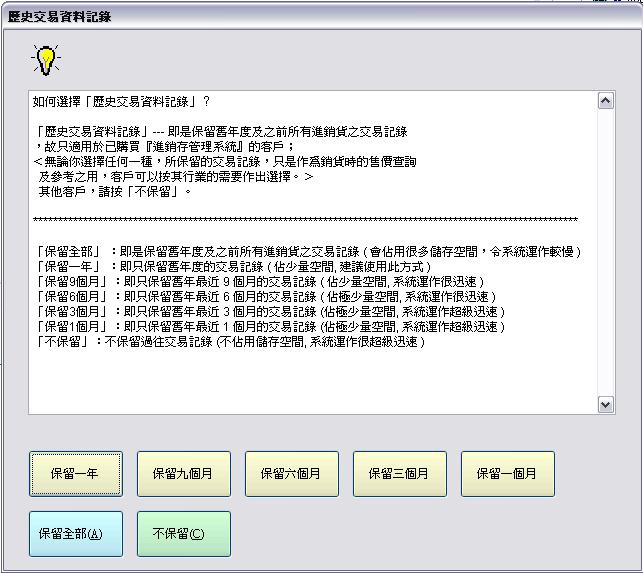Click the line mentioning 進銷存管理系統
643x573 pixels.
(x=164, y=146)
